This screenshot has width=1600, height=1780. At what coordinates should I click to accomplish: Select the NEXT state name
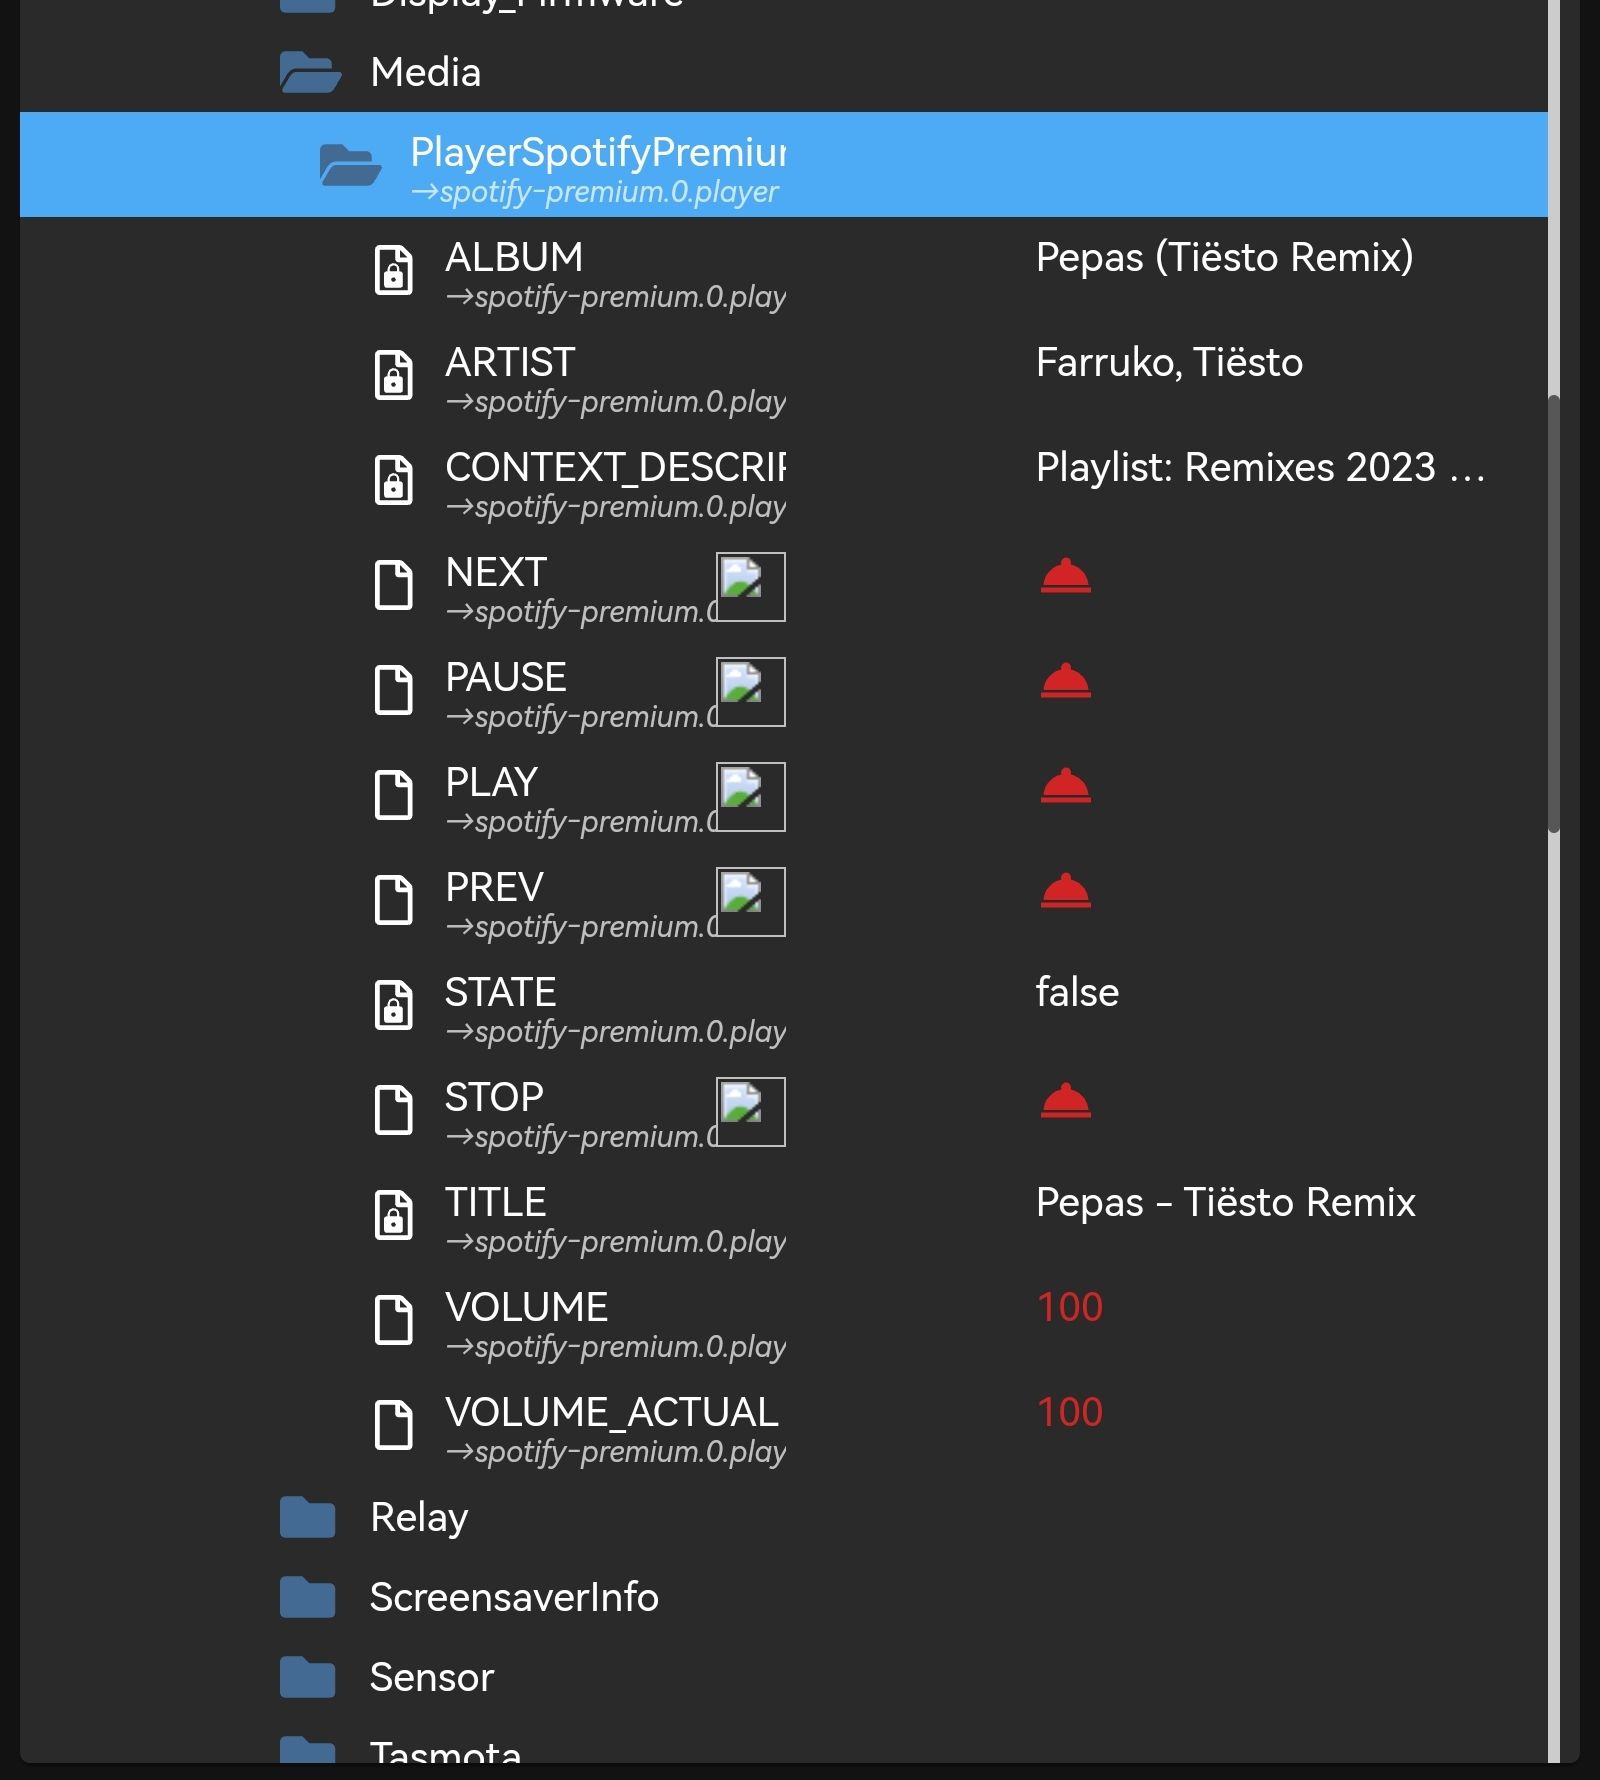[x=496, y=572]
